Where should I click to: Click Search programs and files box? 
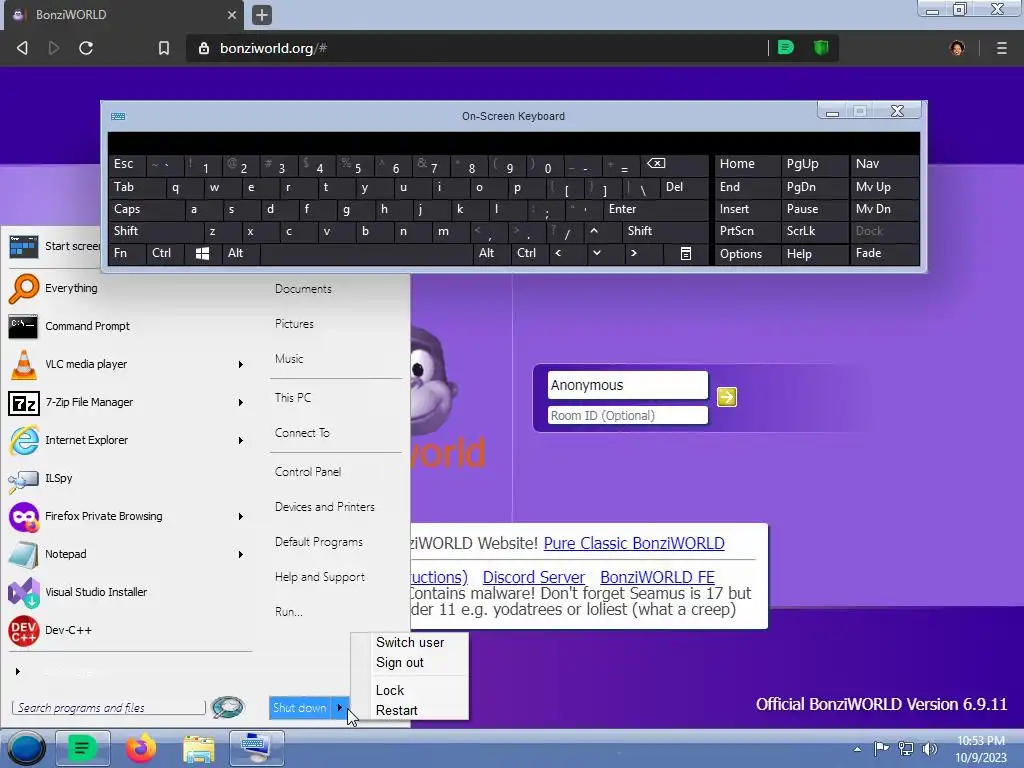pyautogui.click(x=108, y=708)
